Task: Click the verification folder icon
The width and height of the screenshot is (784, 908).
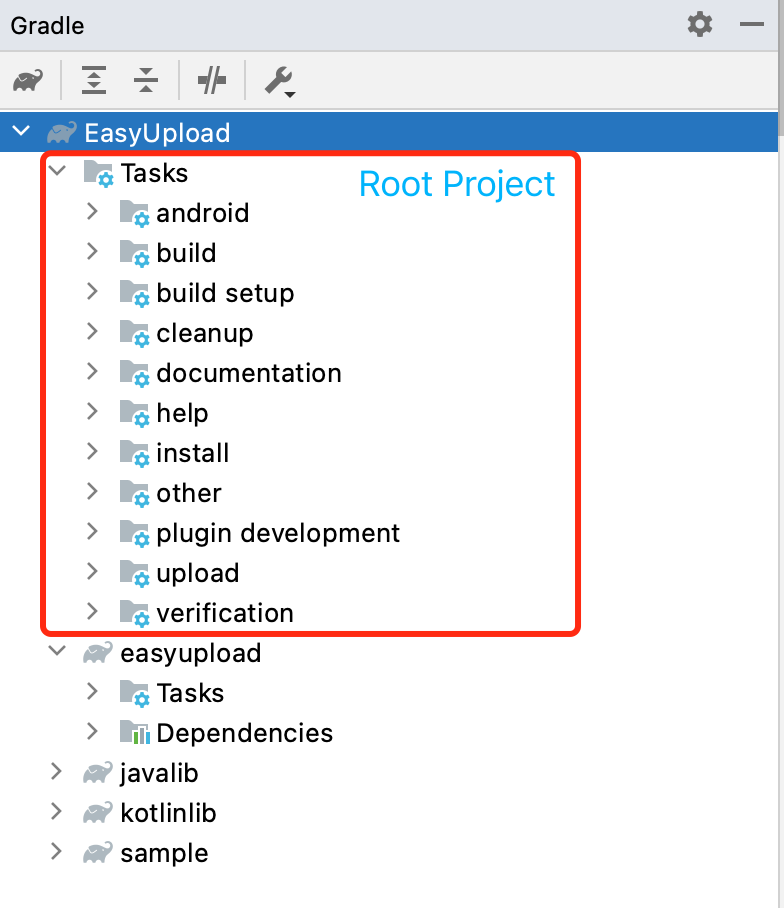Action: point(134,613)
